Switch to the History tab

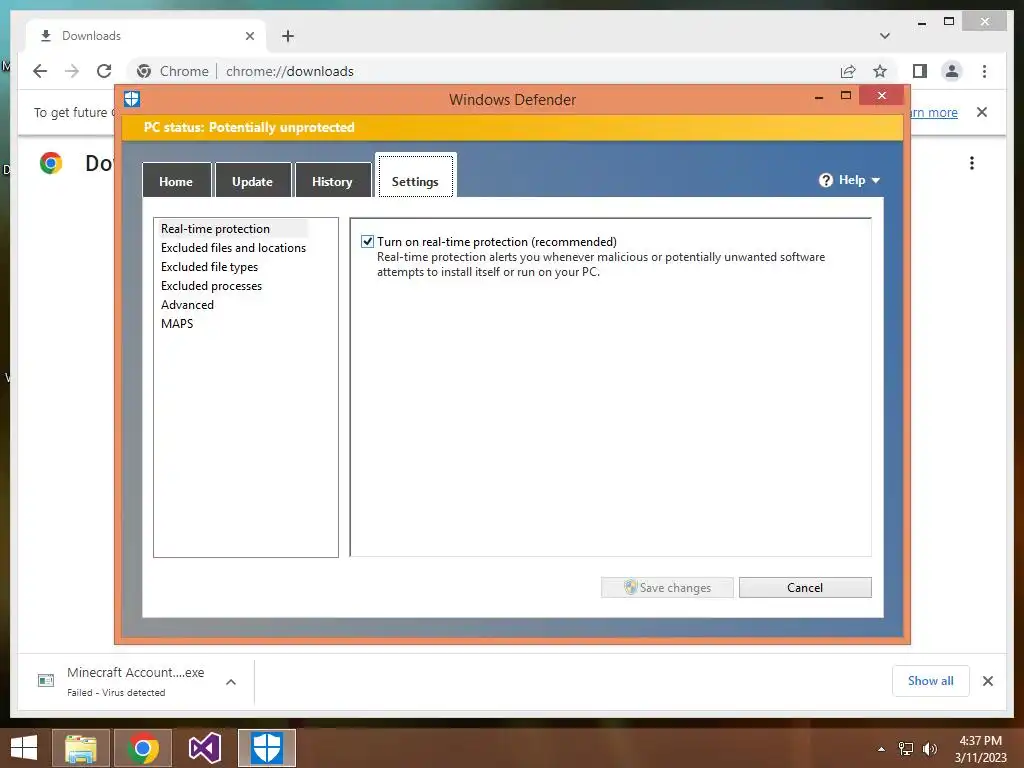(332, 181)
